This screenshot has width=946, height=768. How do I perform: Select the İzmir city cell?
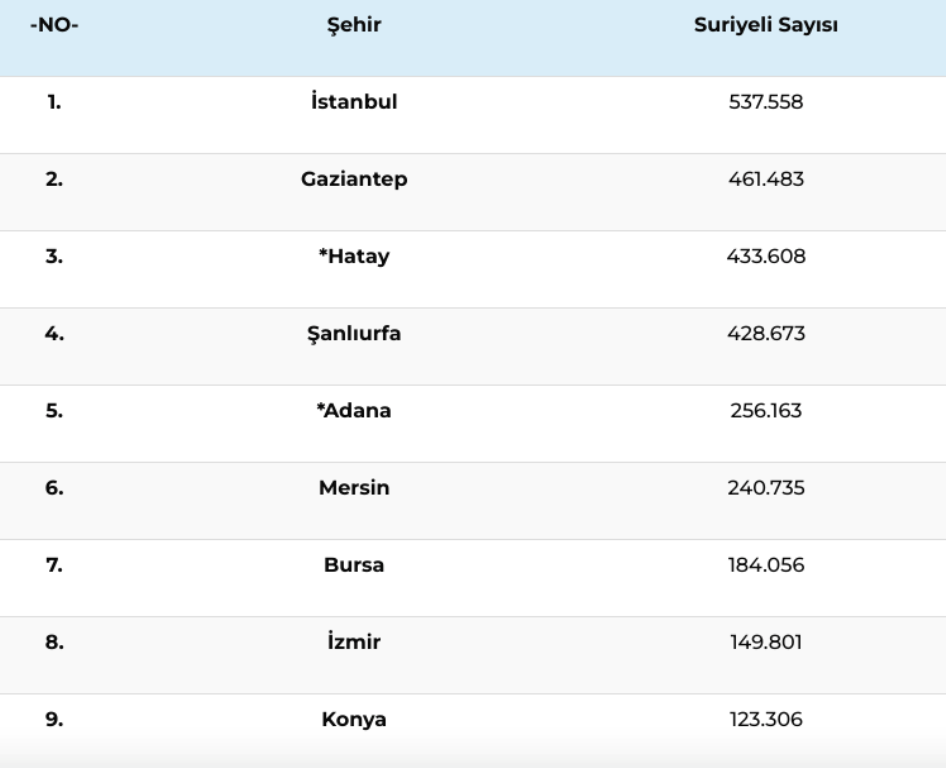[x=354, y=641]
